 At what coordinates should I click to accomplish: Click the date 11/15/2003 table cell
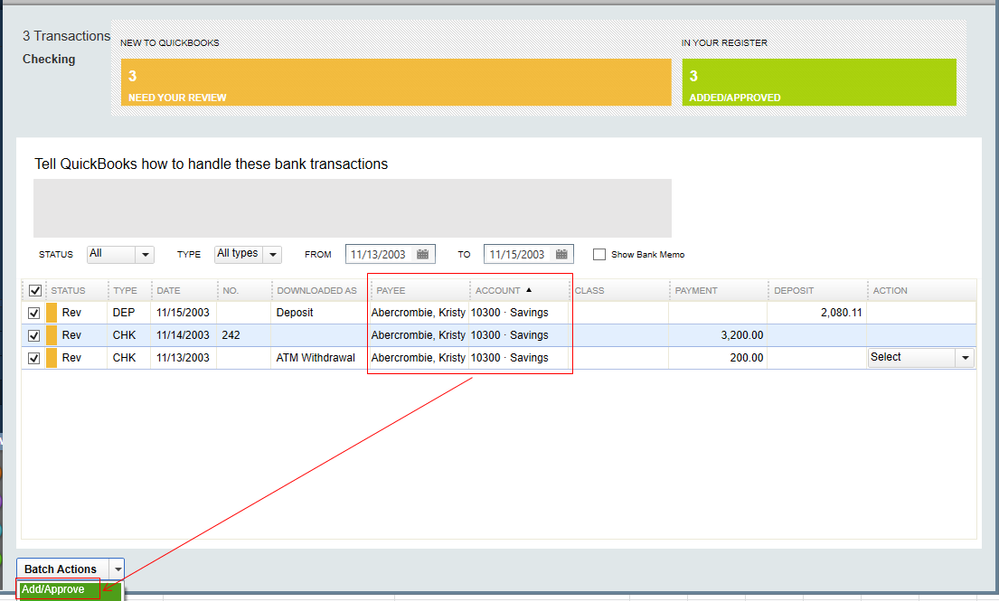(183, 313)
